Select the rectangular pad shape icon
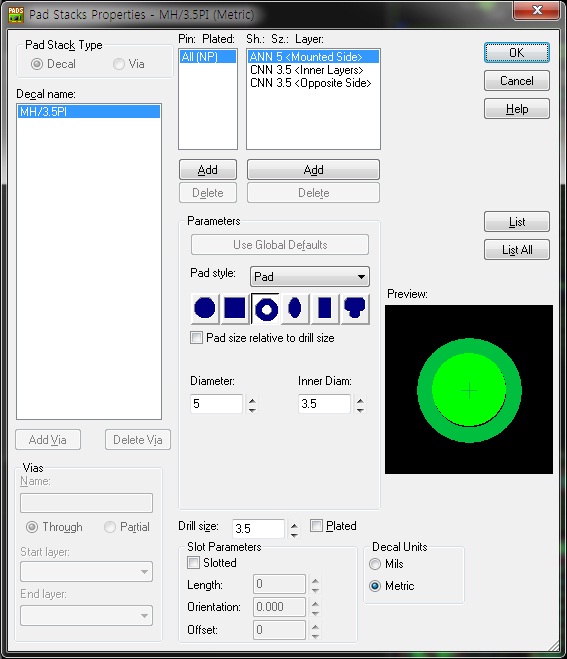 click(325, 308)
